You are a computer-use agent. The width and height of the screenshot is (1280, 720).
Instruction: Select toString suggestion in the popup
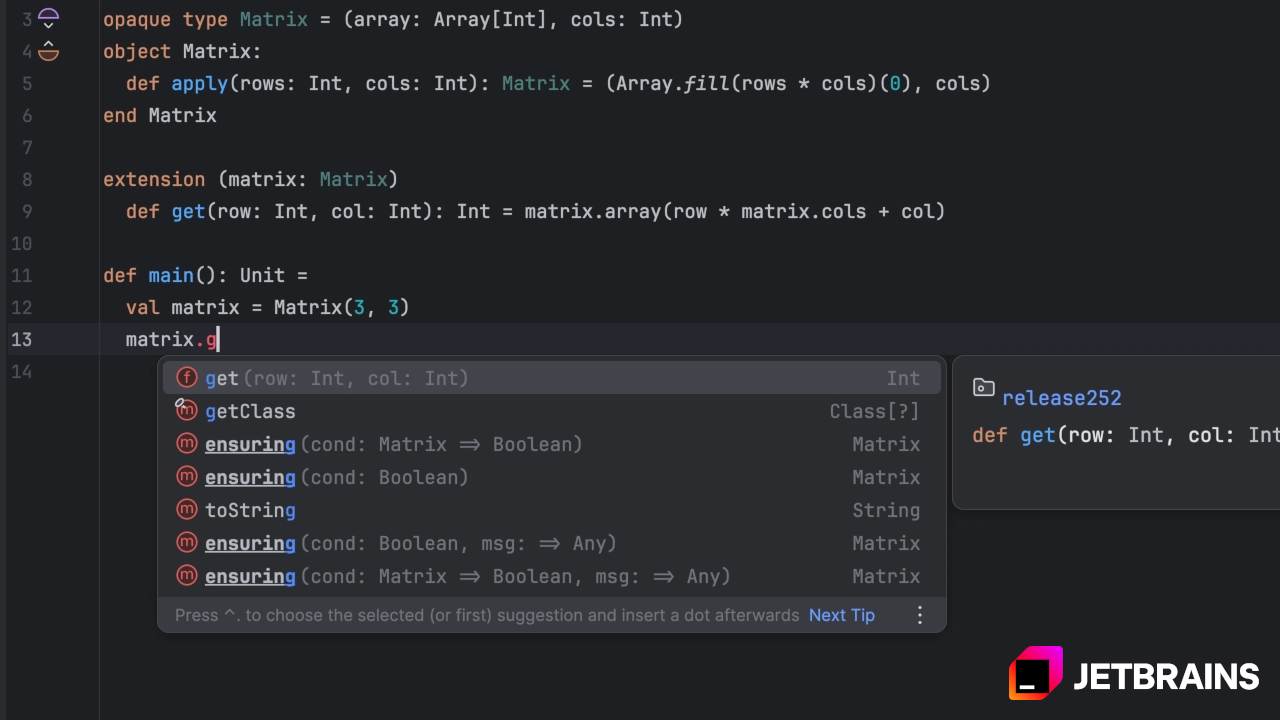tap(552, 510)
